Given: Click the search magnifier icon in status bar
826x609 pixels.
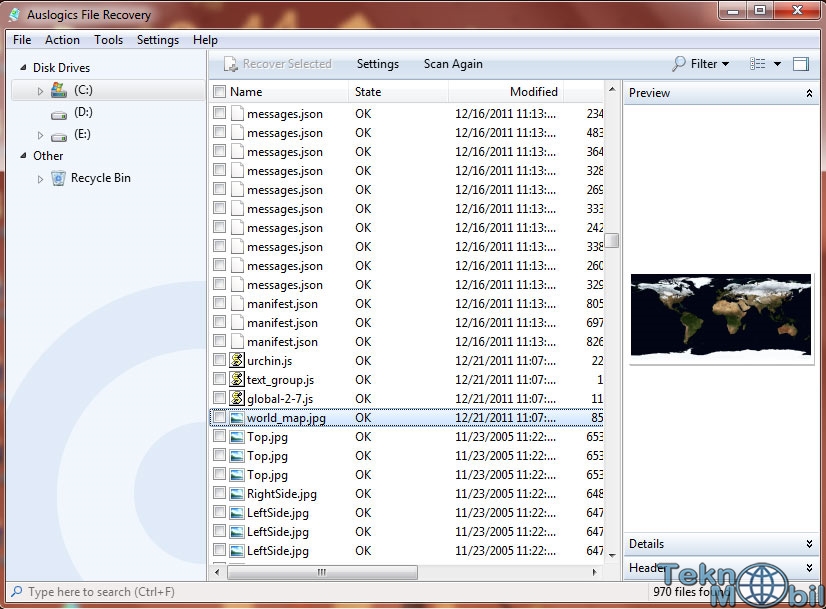Looking at the screenshot, I should [17, 592].
